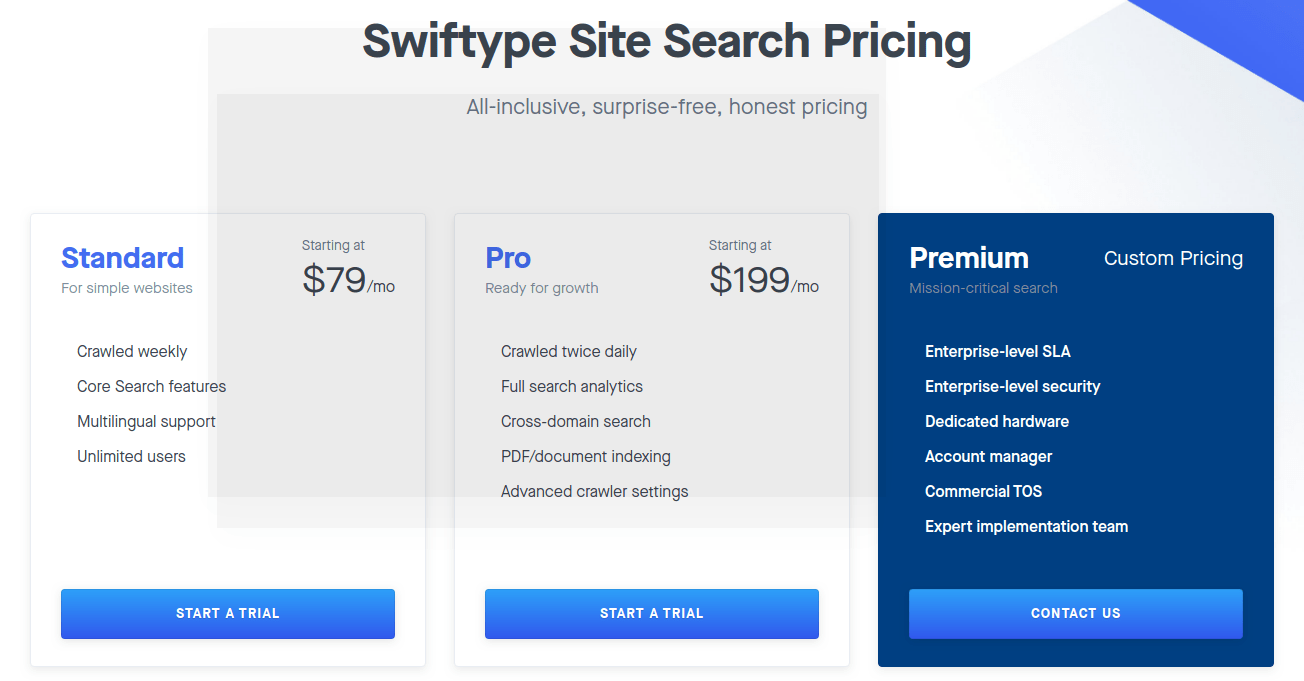The width and height of the screenshot is (1304, 681).
Task: Click the 'PDF/document indexing' feature item
Action: coord(586,456)
